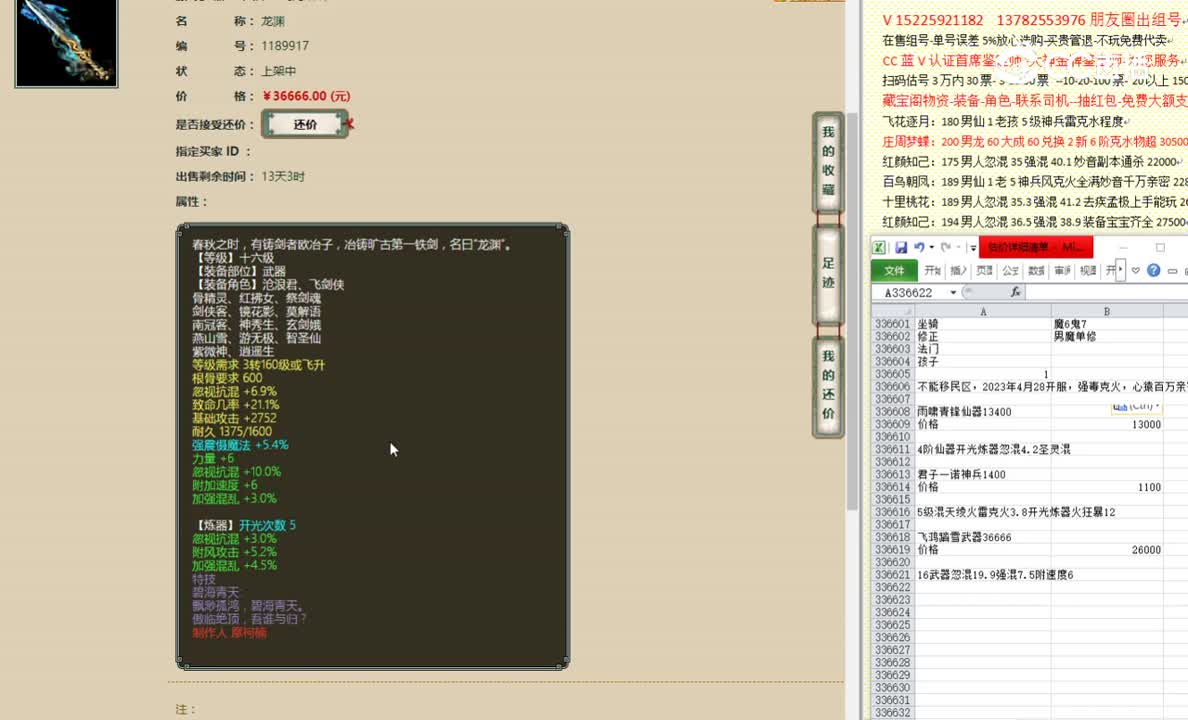1188x720 pixels.
Task: Open 我的还价 side tab
Action: point(828,385)
